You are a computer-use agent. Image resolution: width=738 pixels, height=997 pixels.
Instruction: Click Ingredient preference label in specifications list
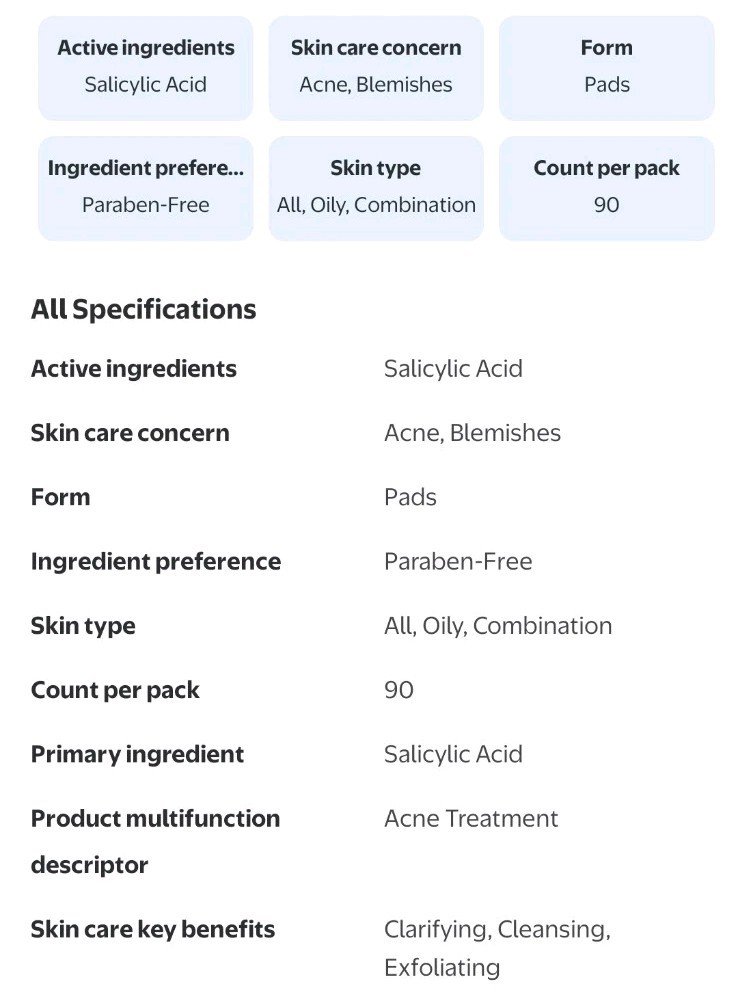pos(156,561)
